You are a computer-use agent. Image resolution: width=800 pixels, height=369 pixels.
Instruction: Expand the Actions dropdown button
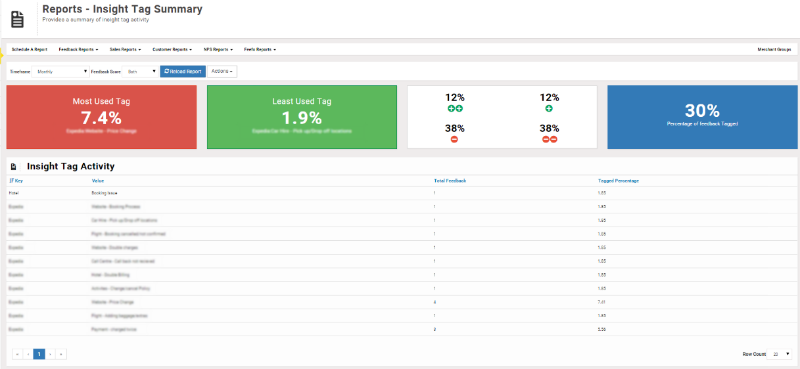click(222, 71)
